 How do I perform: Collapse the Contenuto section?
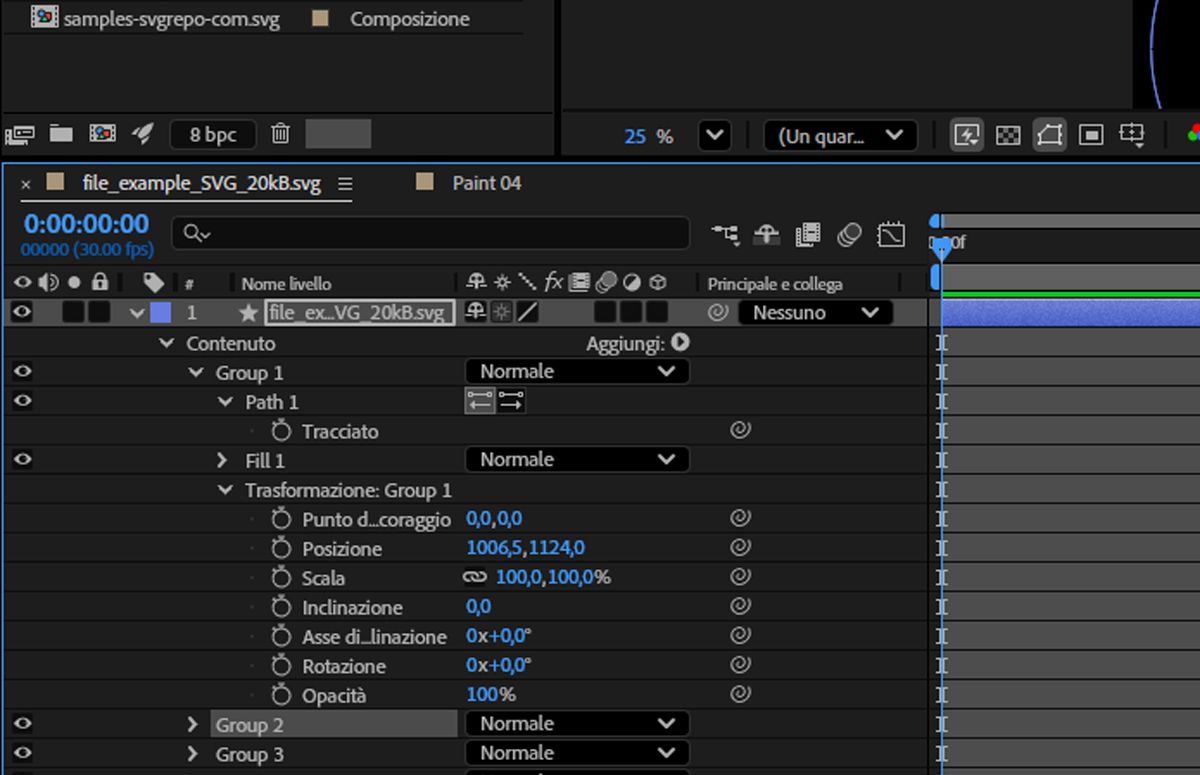pos(166,343)
